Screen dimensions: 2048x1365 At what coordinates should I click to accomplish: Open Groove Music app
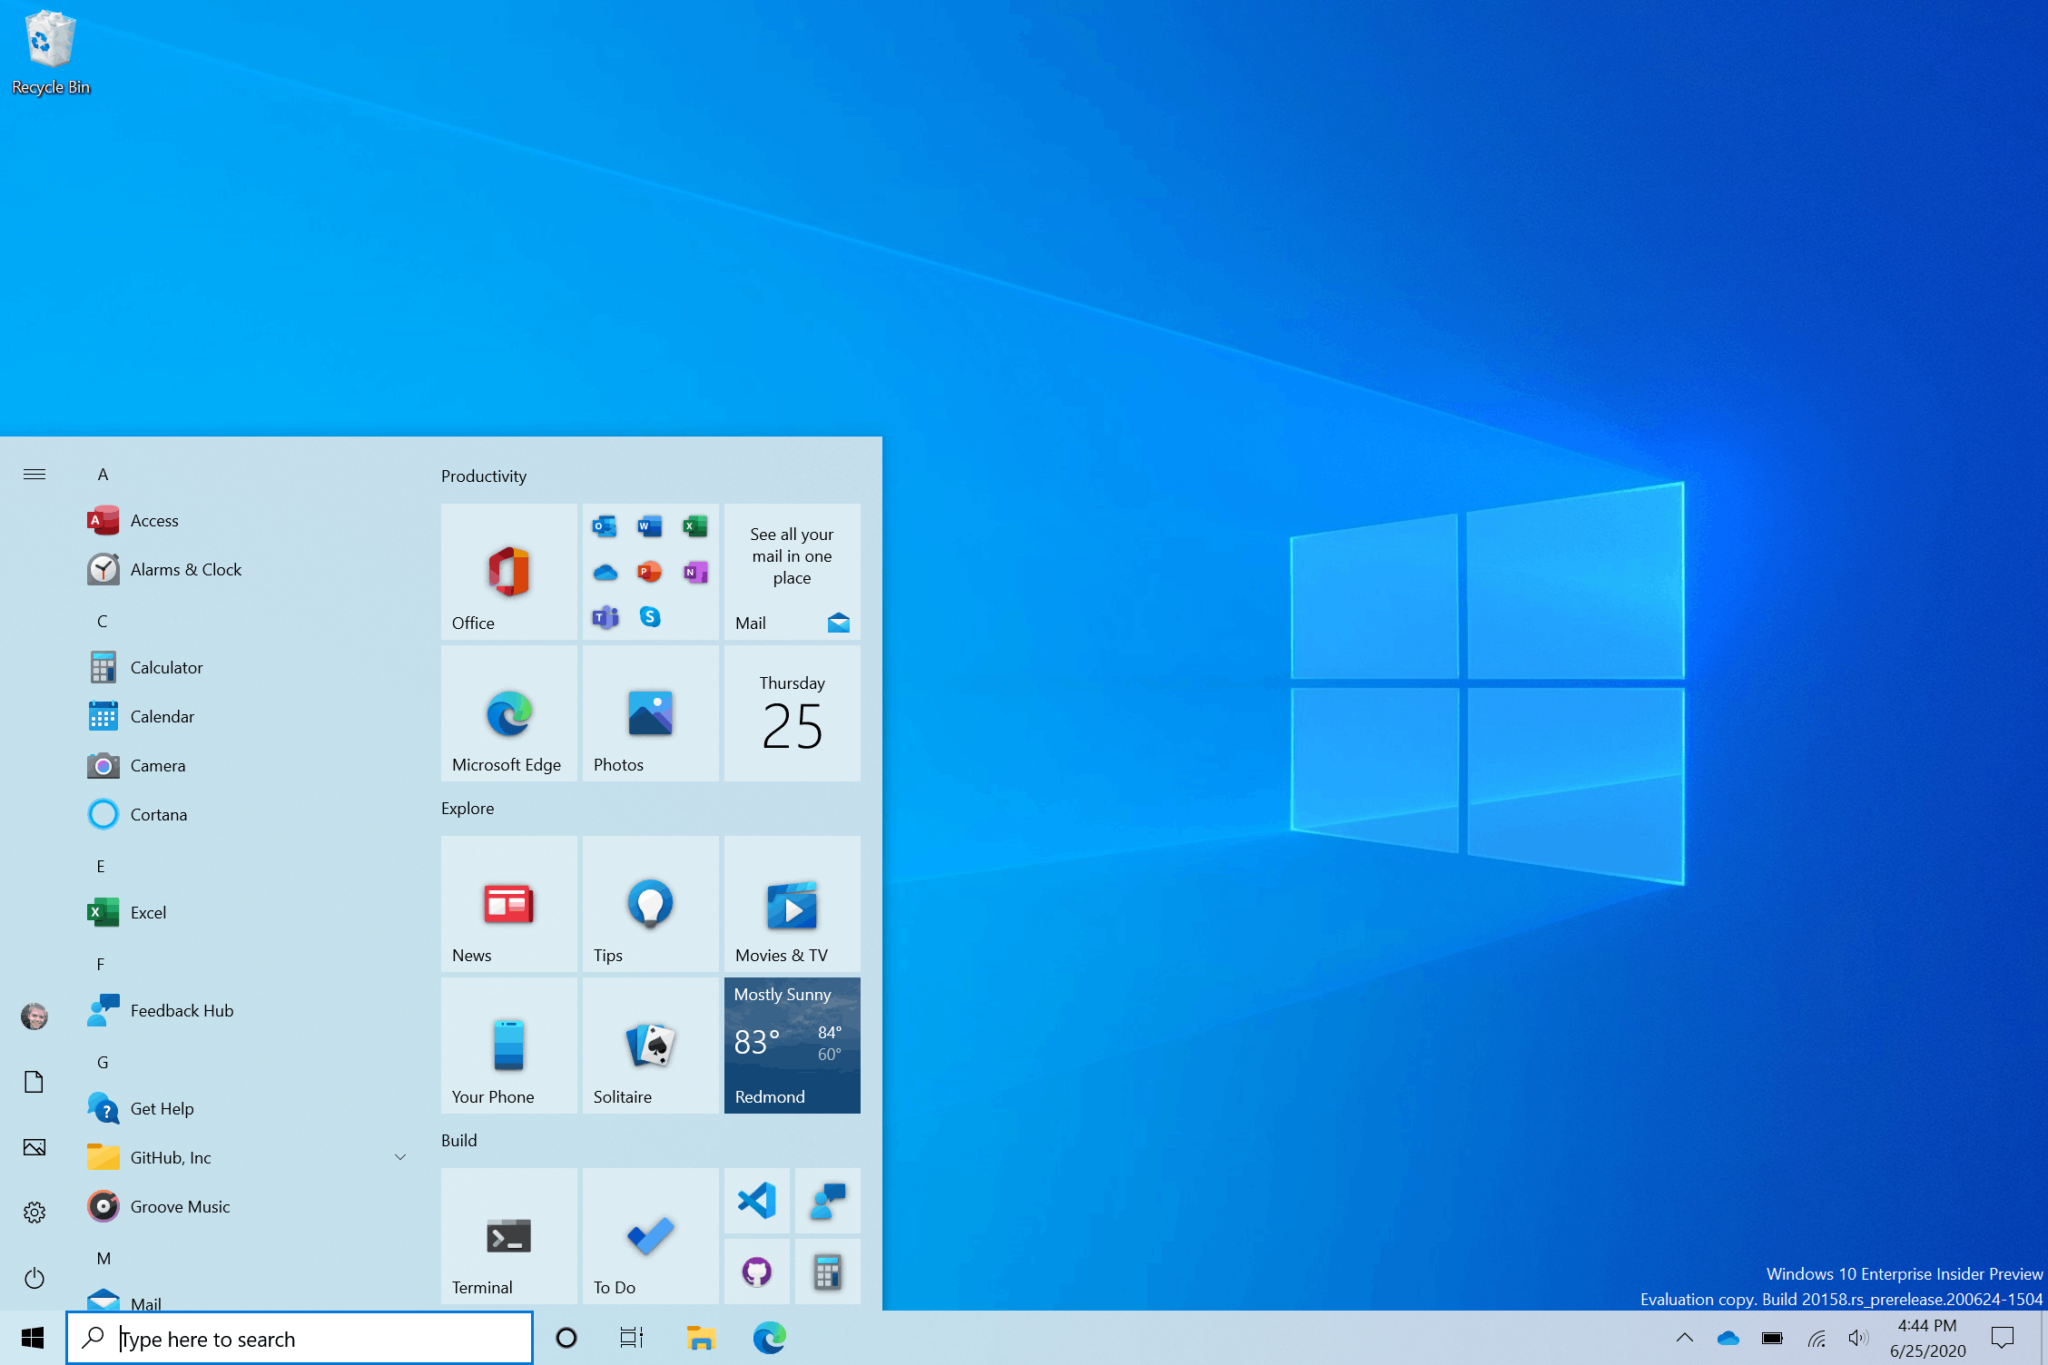point(183,1207)
